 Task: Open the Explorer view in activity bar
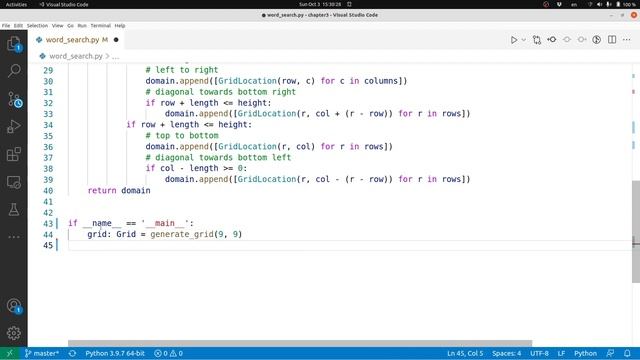[x=14, y=44]
